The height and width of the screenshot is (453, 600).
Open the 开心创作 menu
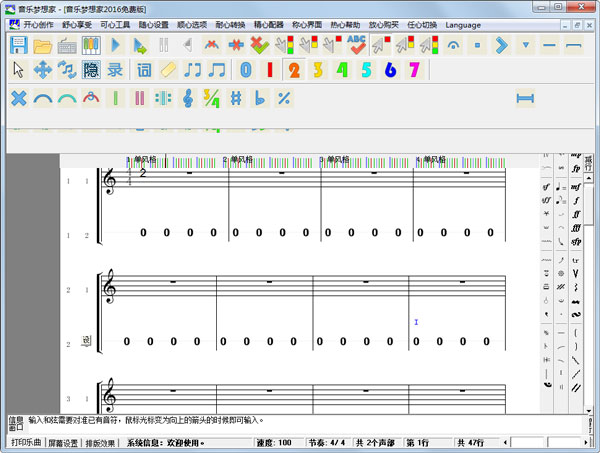[38, 25]
